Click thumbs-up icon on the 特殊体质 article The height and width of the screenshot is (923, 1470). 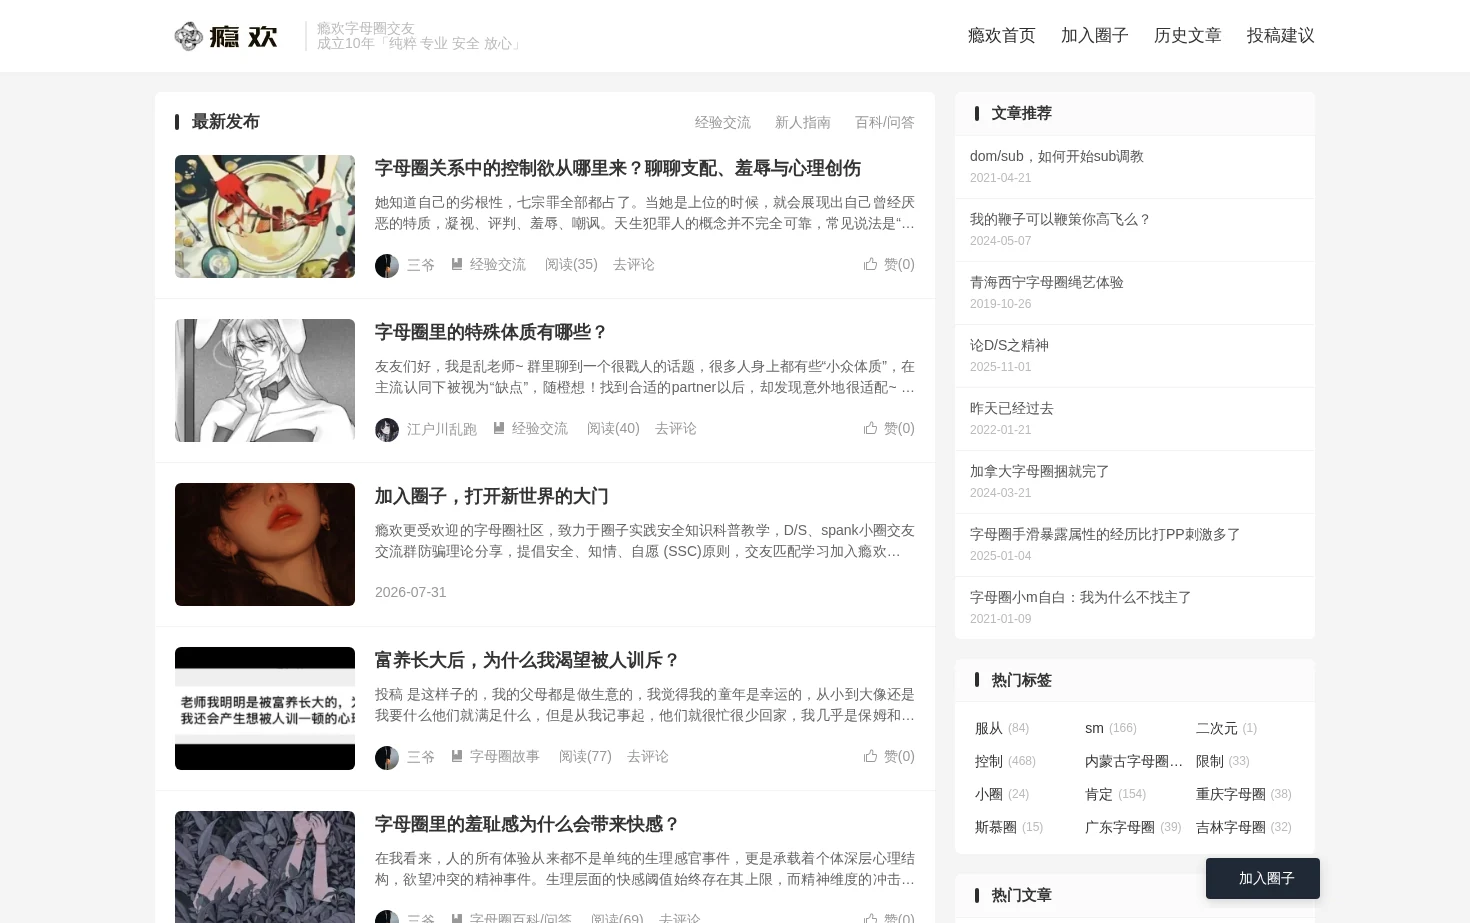point(871,428)
